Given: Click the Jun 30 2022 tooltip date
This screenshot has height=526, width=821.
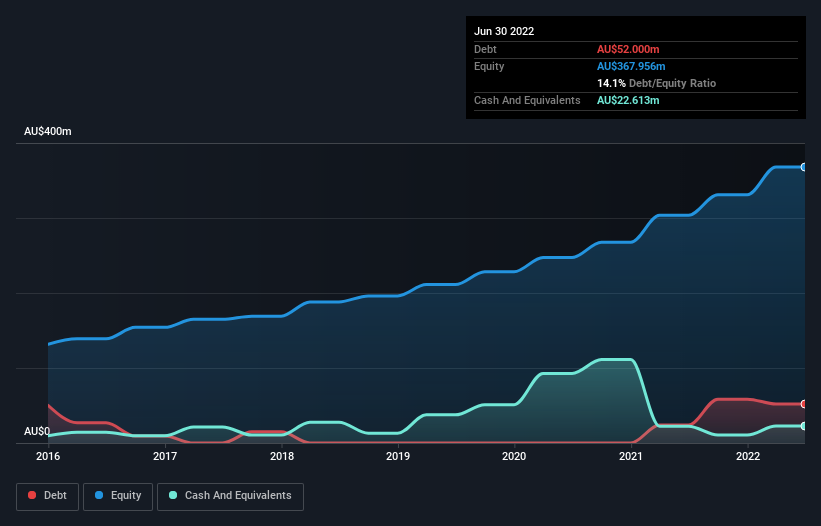Looking at the screenshot, I should [504, 31].
